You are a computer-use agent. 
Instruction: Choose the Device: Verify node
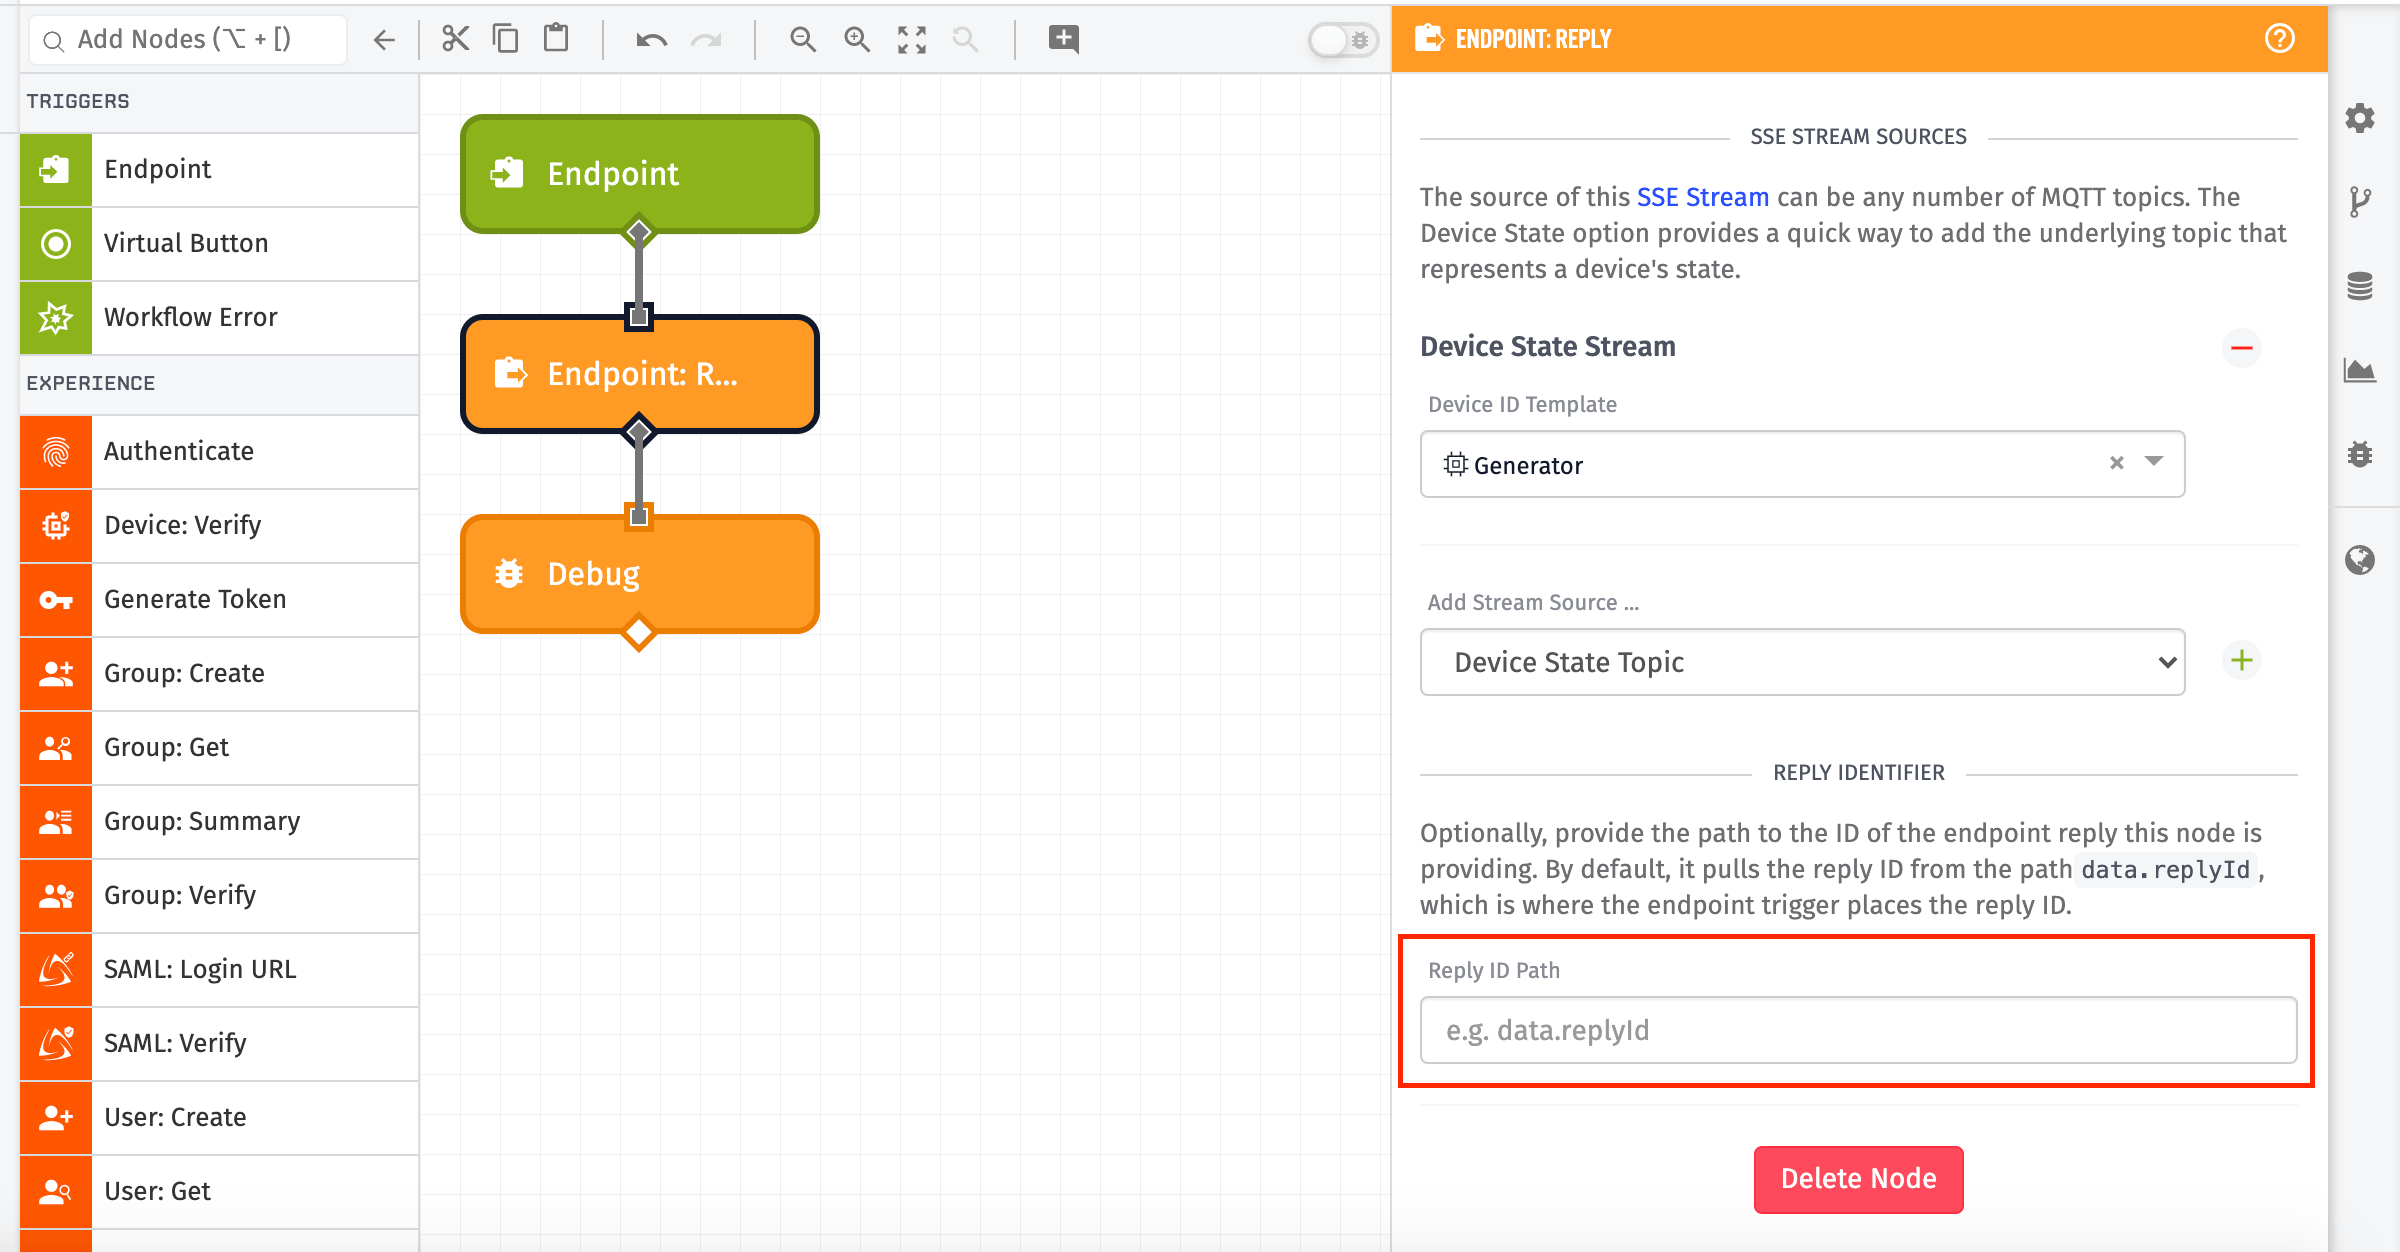(219, 526)
